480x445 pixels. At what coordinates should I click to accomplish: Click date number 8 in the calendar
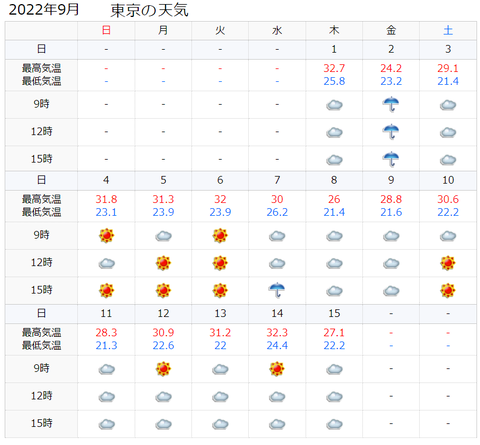334,180
